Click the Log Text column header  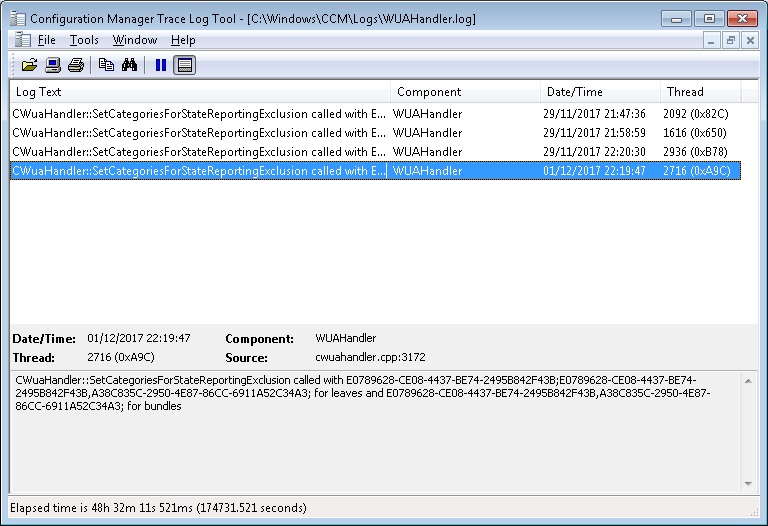pyautogui.click(x=200, y=92)
